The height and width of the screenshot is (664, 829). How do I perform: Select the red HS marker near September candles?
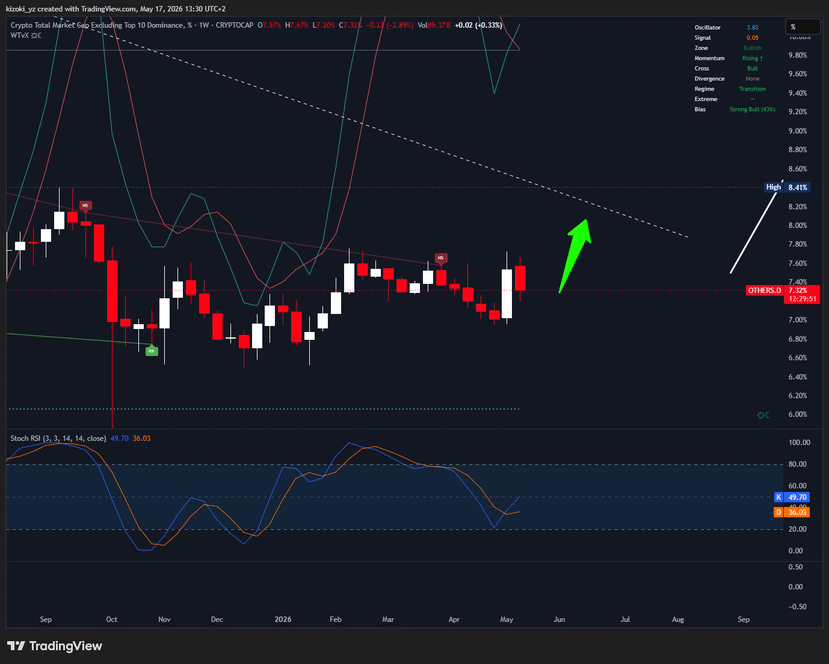point(86,206)
